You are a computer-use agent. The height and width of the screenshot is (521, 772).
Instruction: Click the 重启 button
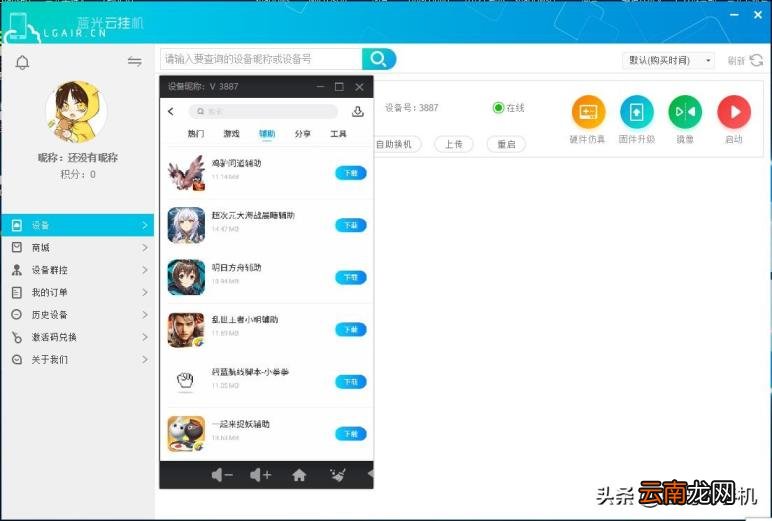click(x=506, y=144)
